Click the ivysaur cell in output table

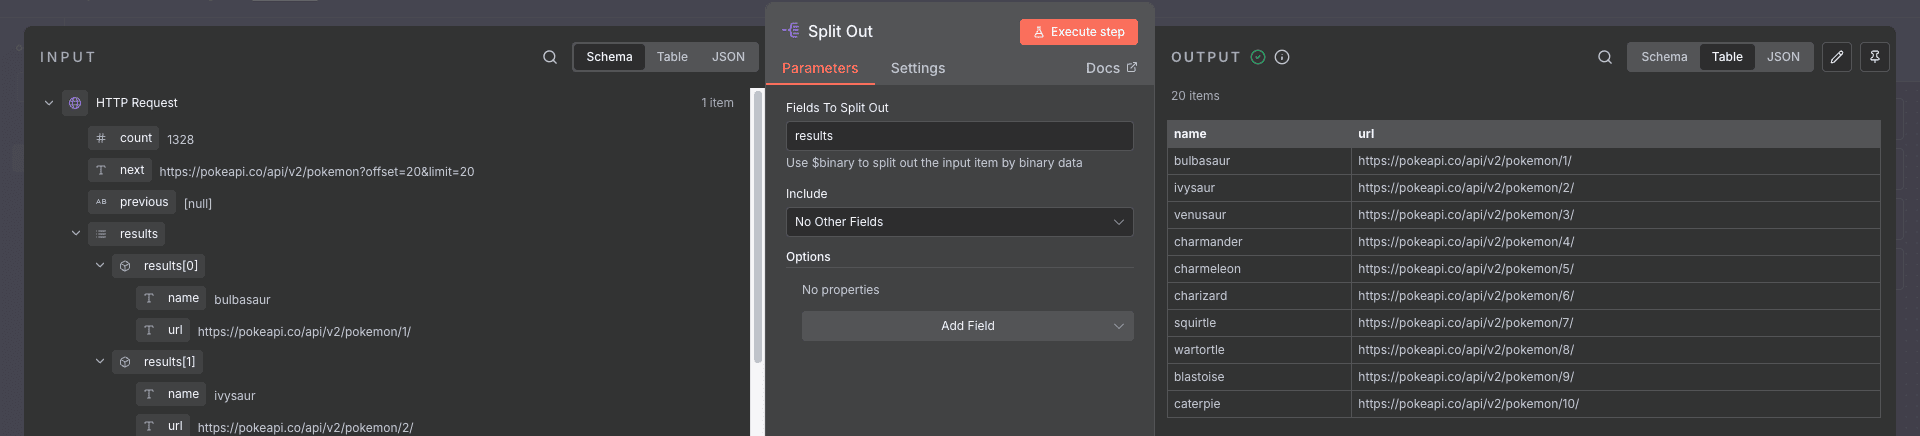1259,188
